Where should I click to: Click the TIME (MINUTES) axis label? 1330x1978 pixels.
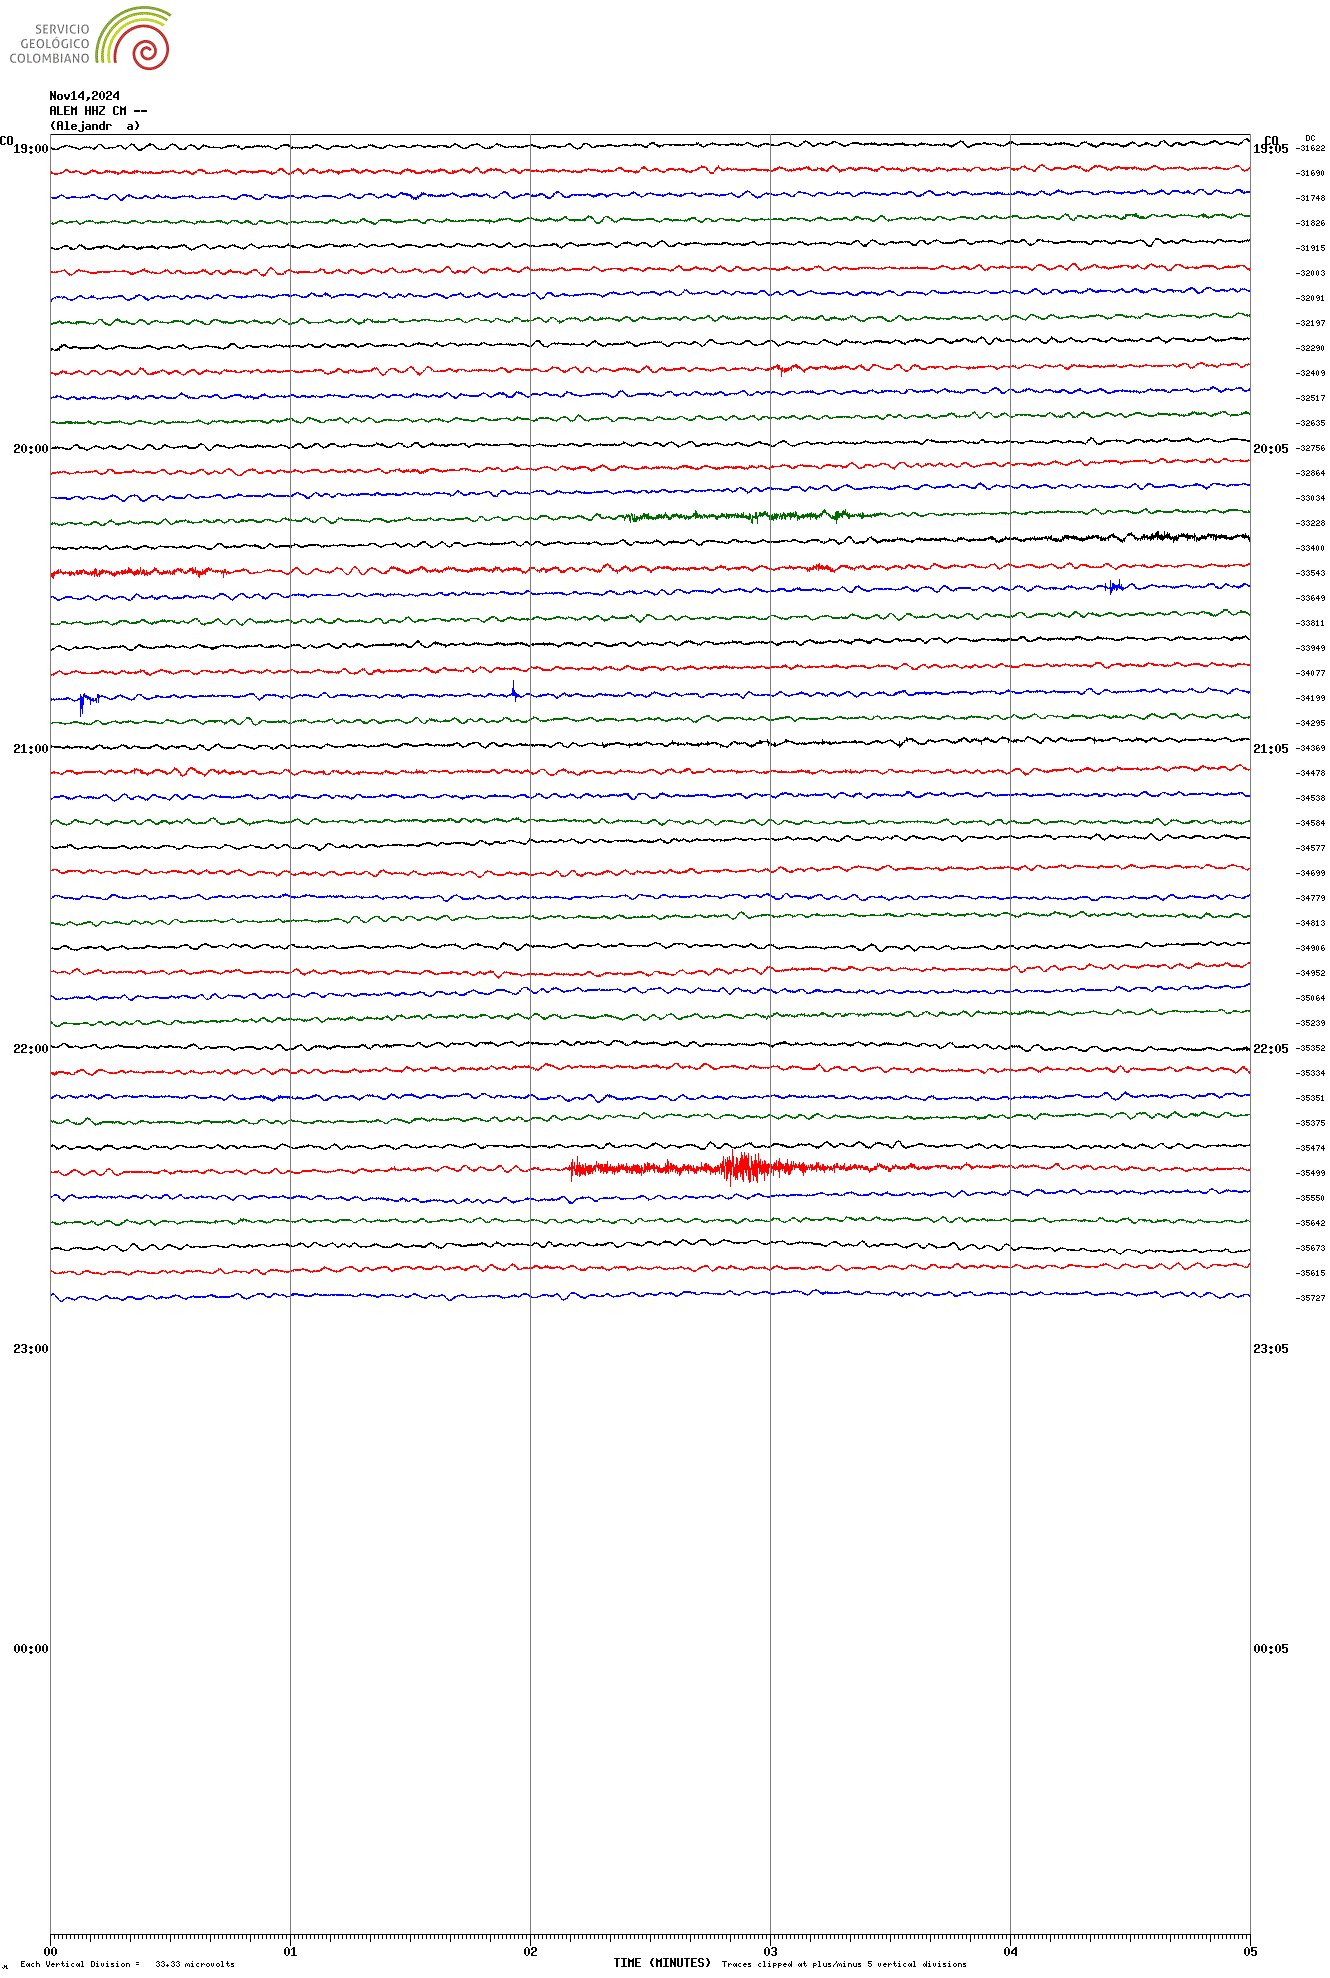click(662, 1963)
